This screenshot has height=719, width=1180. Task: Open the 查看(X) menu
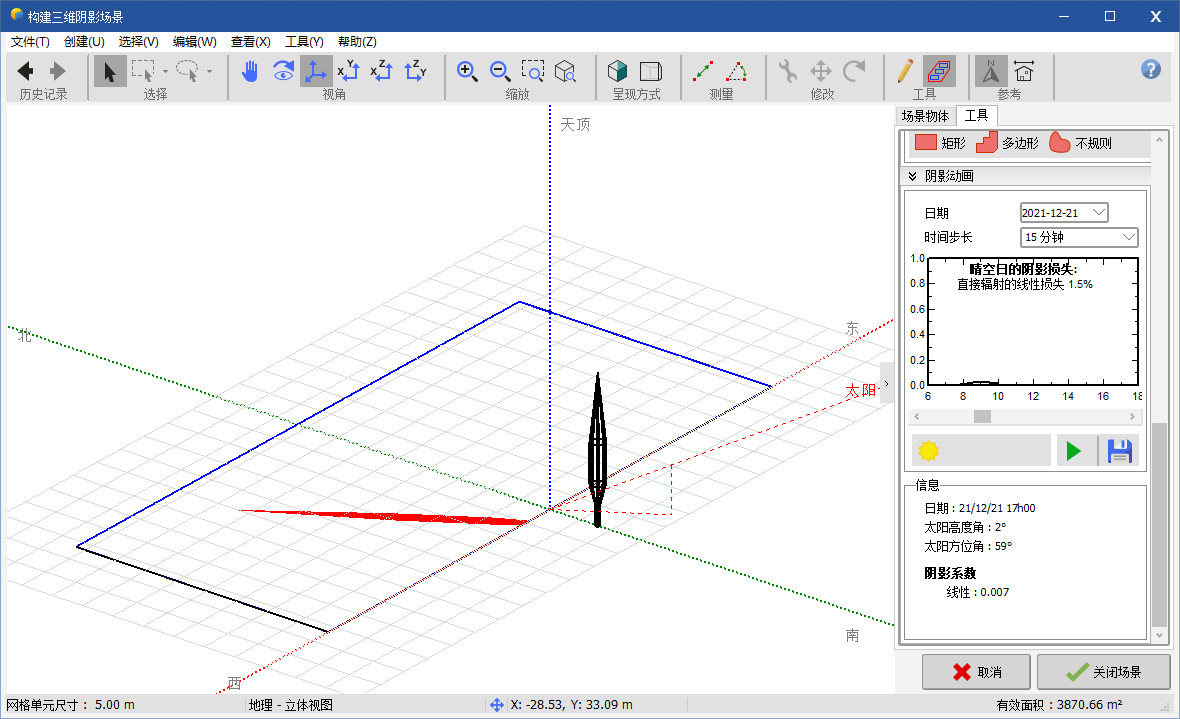(x=251, y=41)
